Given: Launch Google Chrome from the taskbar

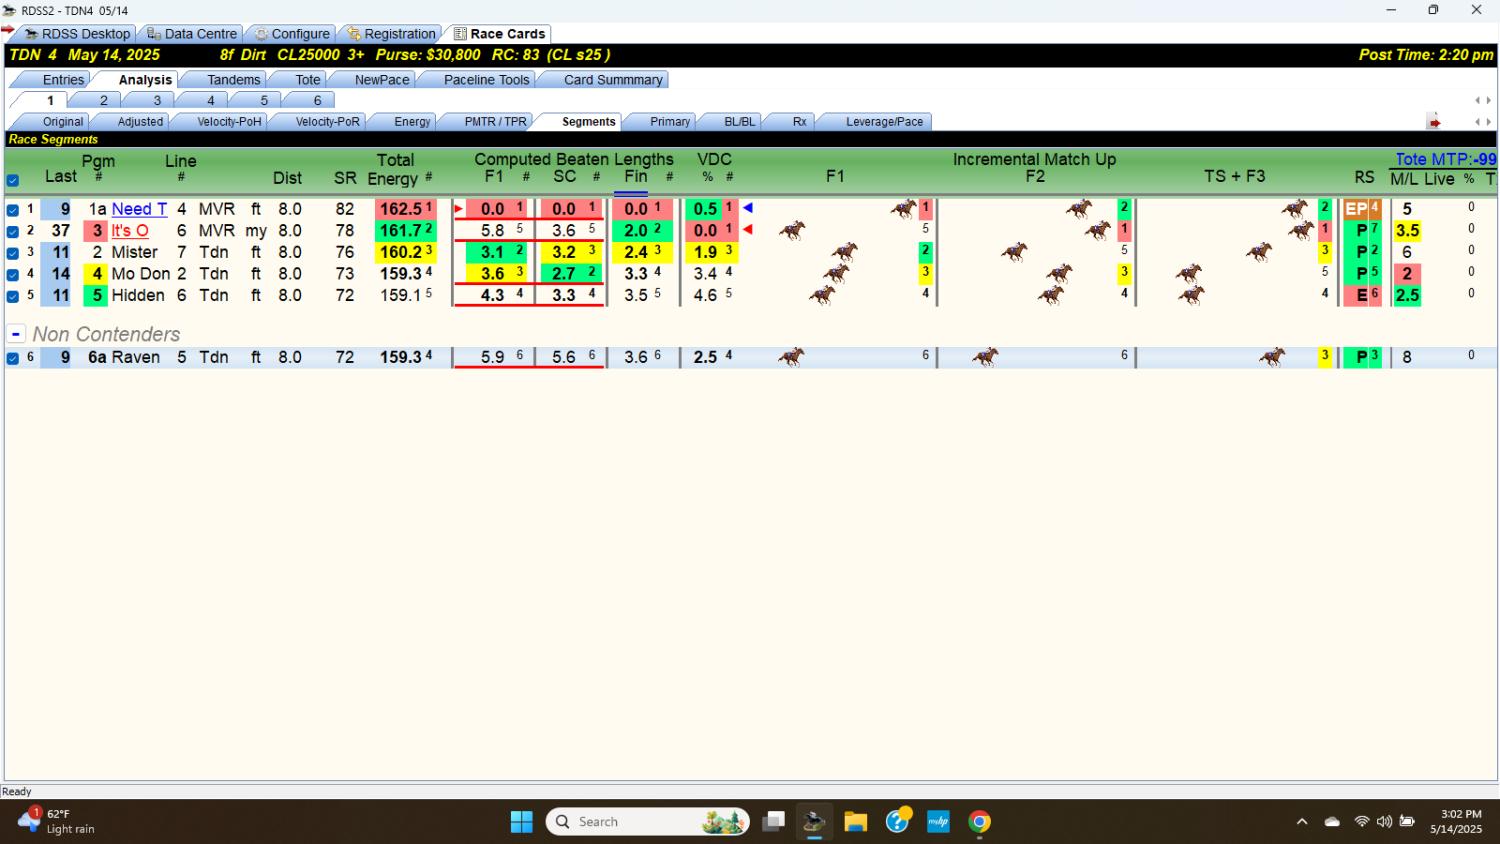Looking at the screenshot, I should (980, 822).
